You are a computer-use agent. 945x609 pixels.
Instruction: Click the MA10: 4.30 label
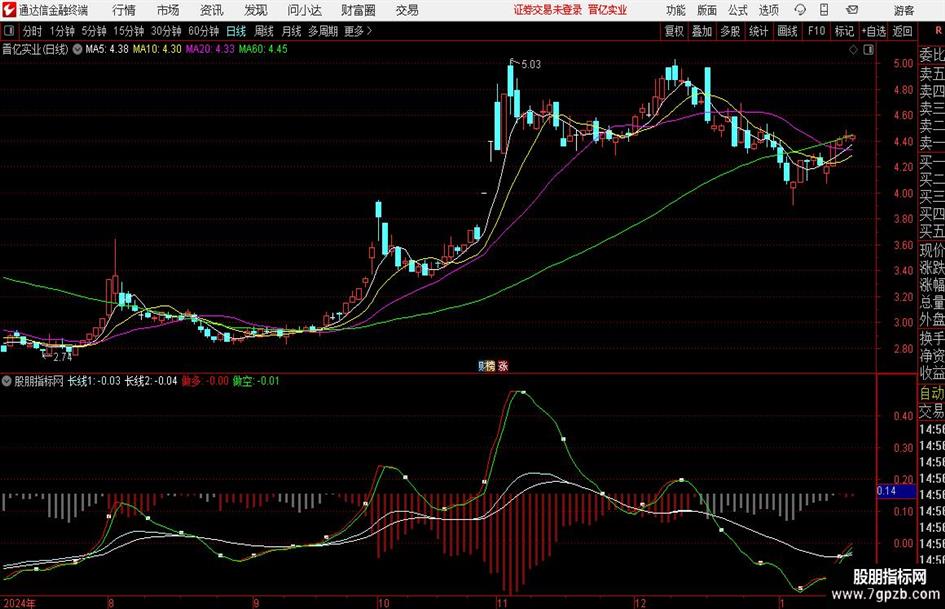[x=157, y=49]
